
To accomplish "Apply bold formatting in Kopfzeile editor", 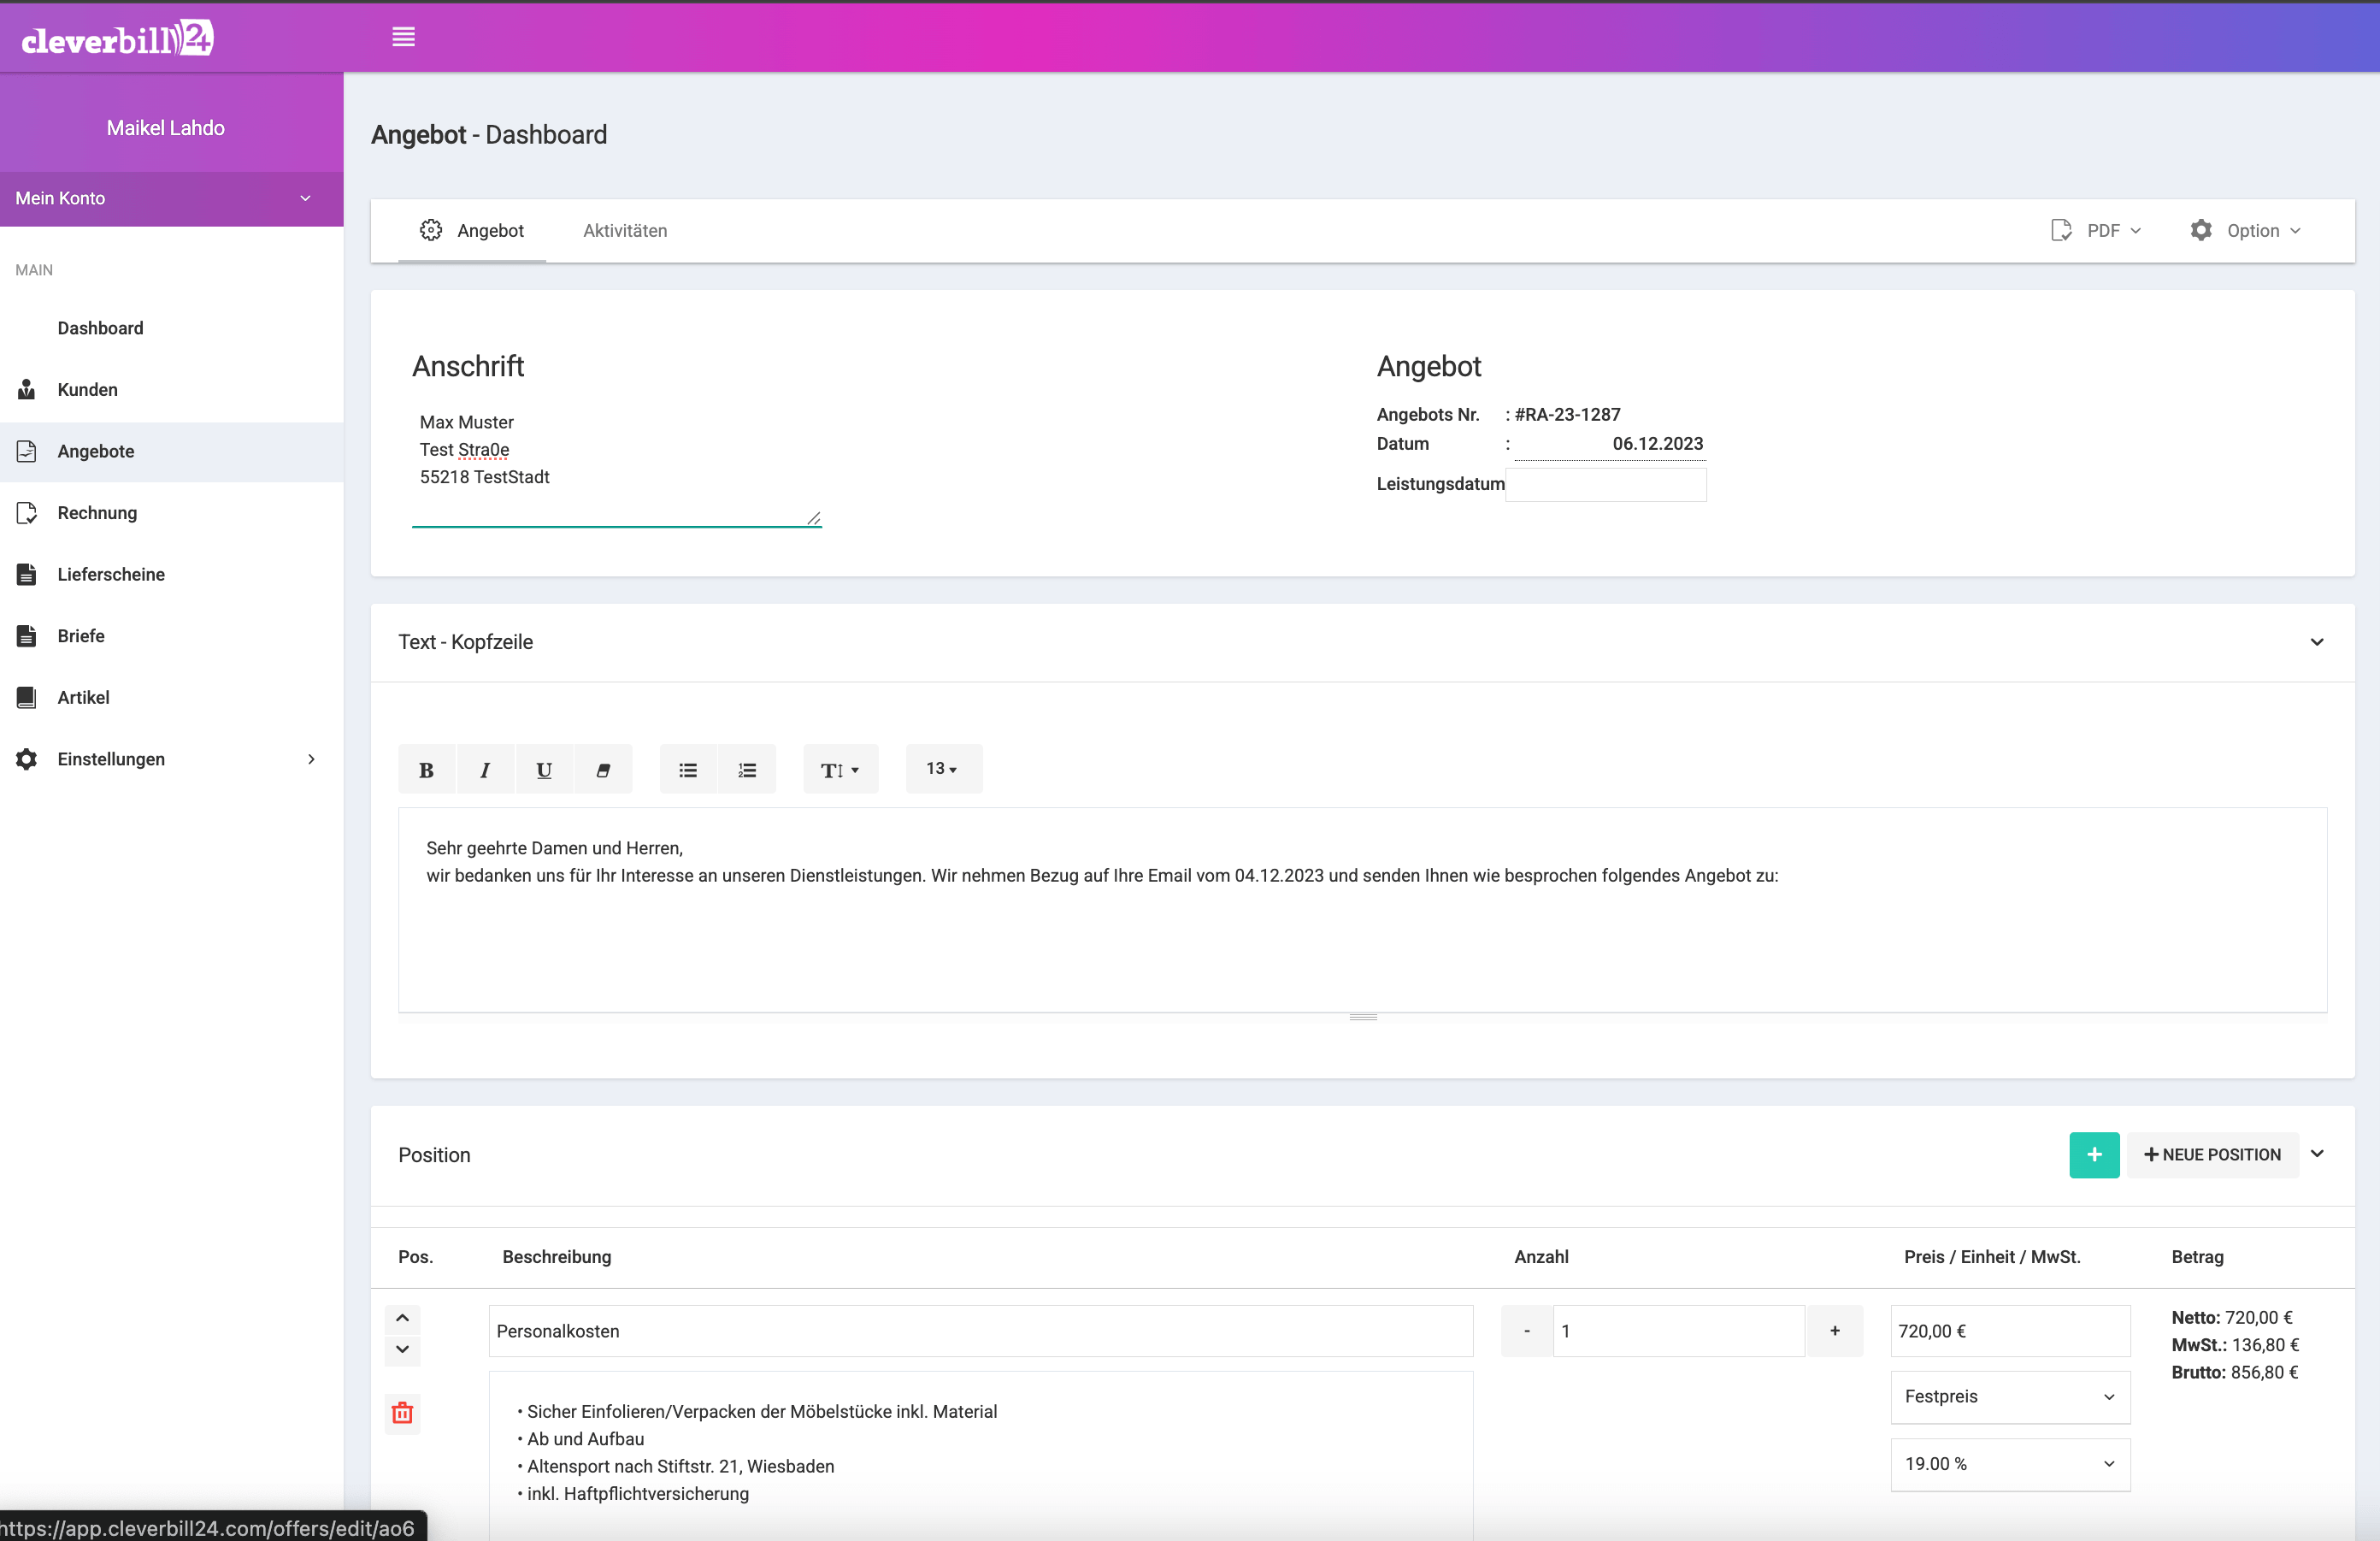I will tap(427, 769).
